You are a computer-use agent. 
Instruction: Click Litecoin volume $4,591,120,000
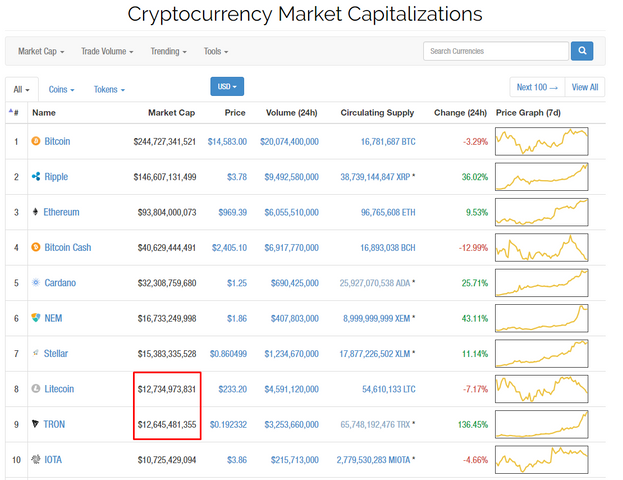point(292,389)
